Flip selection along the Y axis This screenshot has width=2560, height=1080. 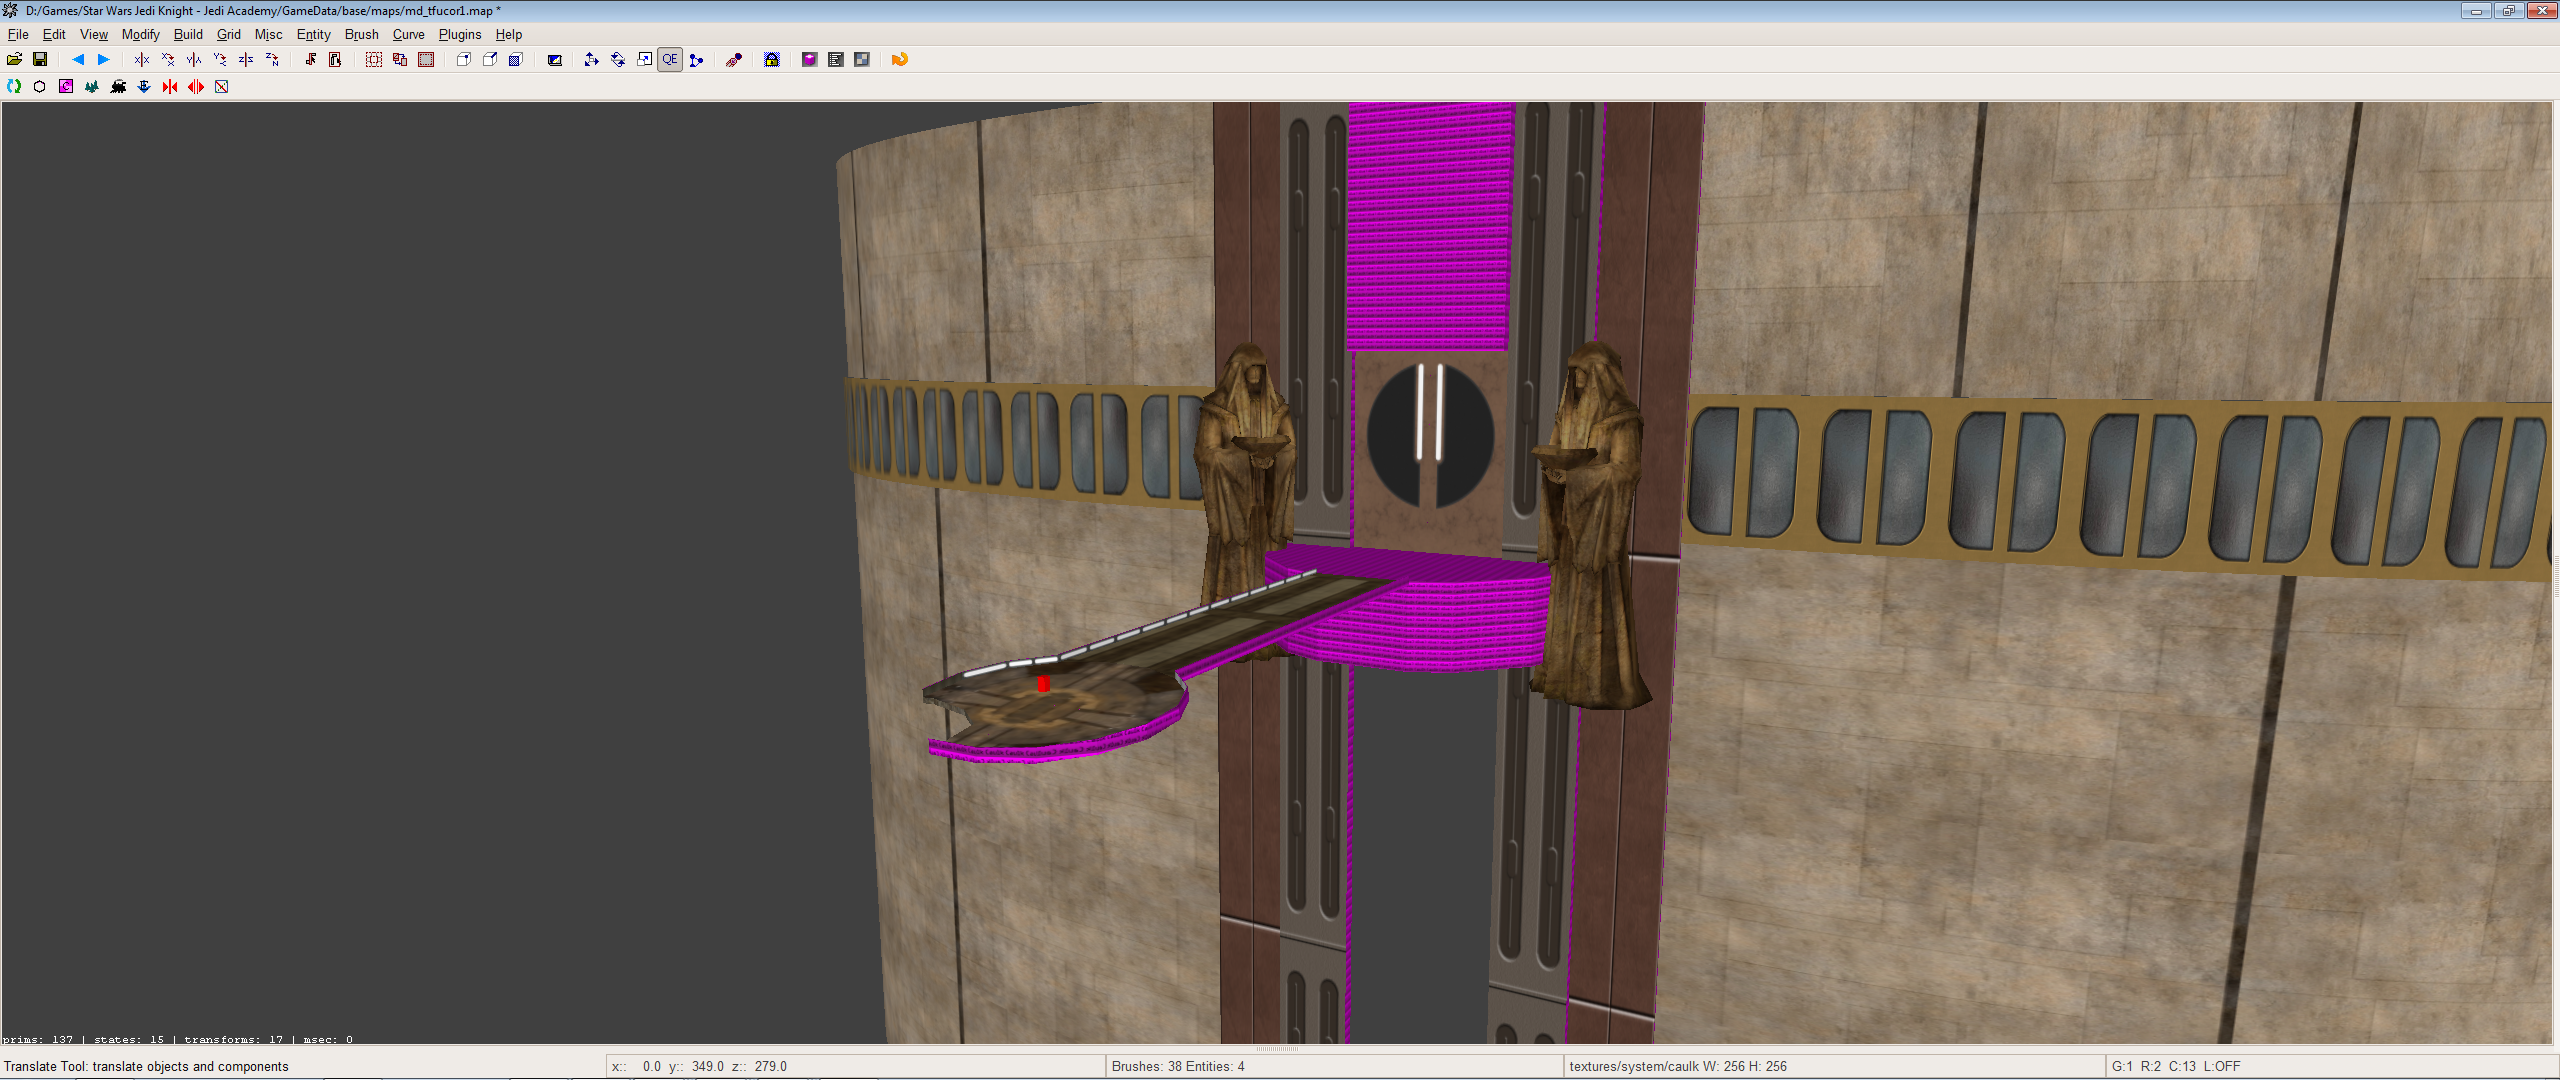tap(194, 60)
